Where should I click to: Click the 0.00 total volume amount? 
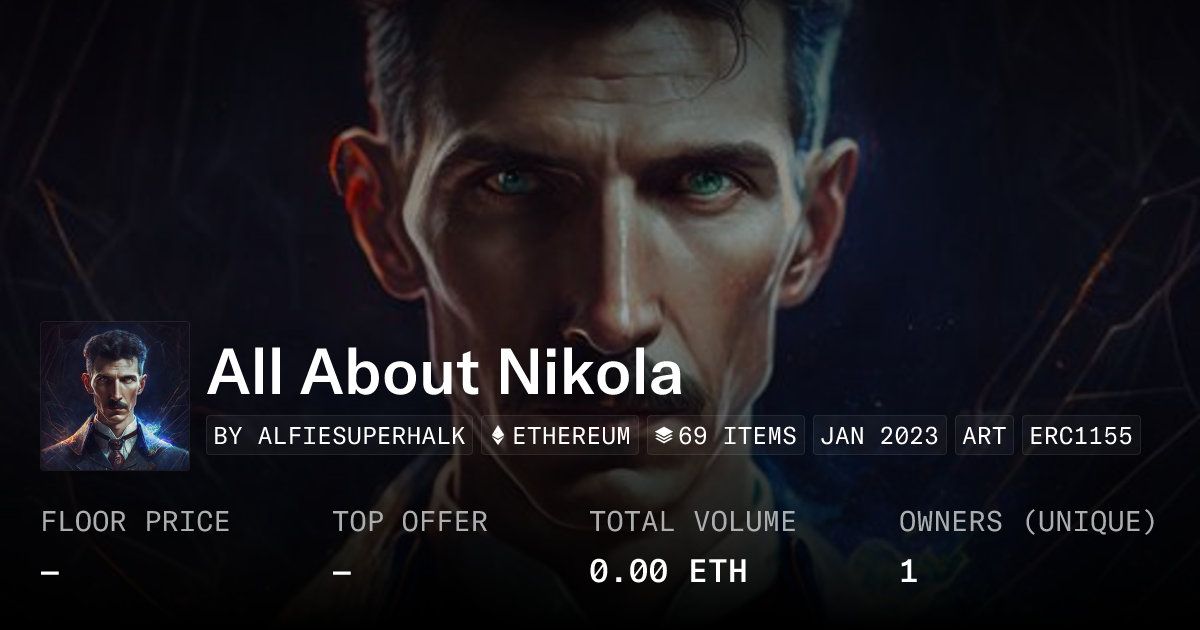pyautogui.click(x=629, y=572)
